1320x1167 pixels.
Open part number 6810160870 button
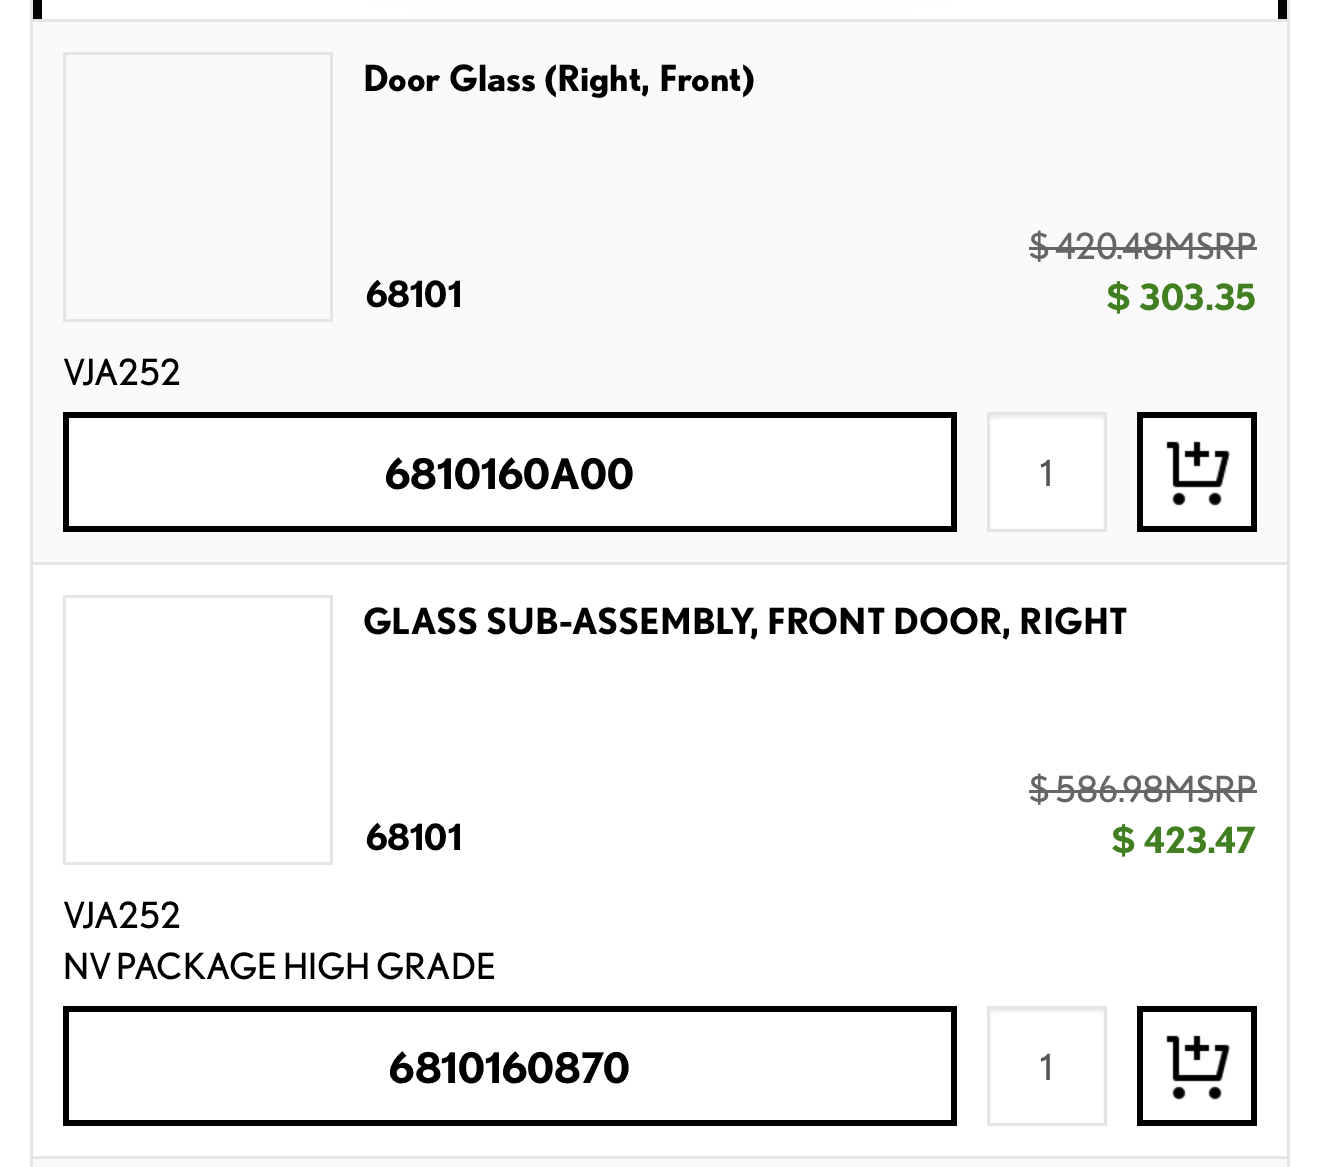pyautogui.click(x=509, y=1066)
